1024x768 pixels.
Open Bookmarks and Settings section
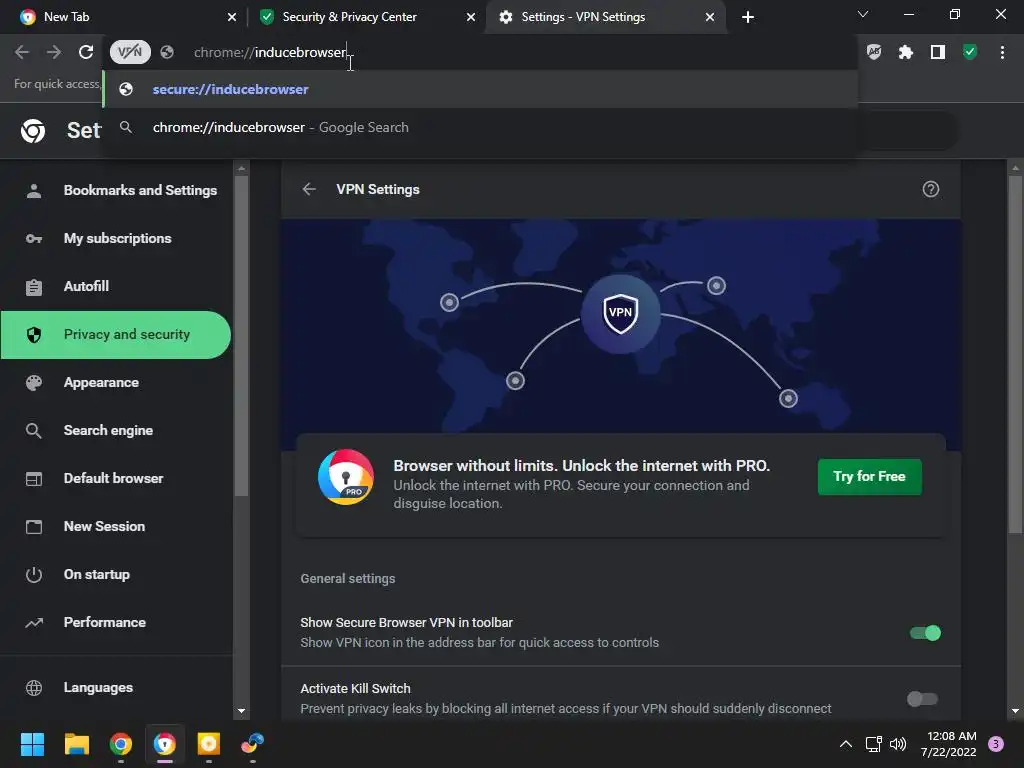pos(116,191)
